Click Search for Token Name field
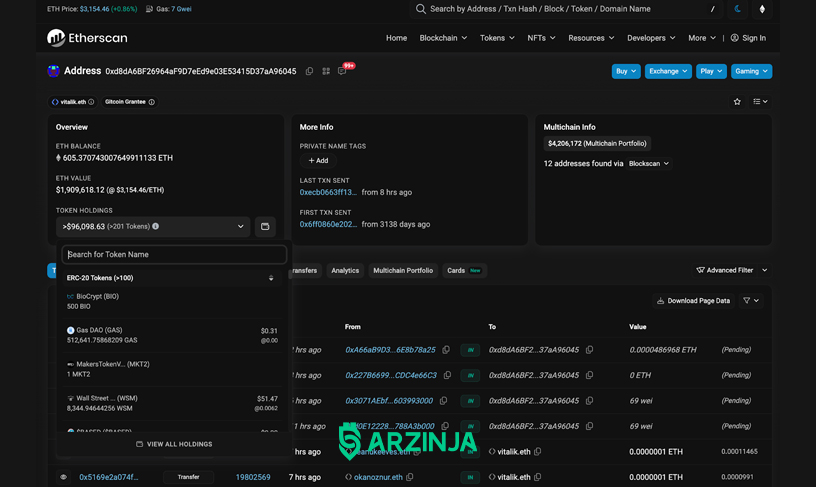This screenshot has height=487, width=816. 174,254
